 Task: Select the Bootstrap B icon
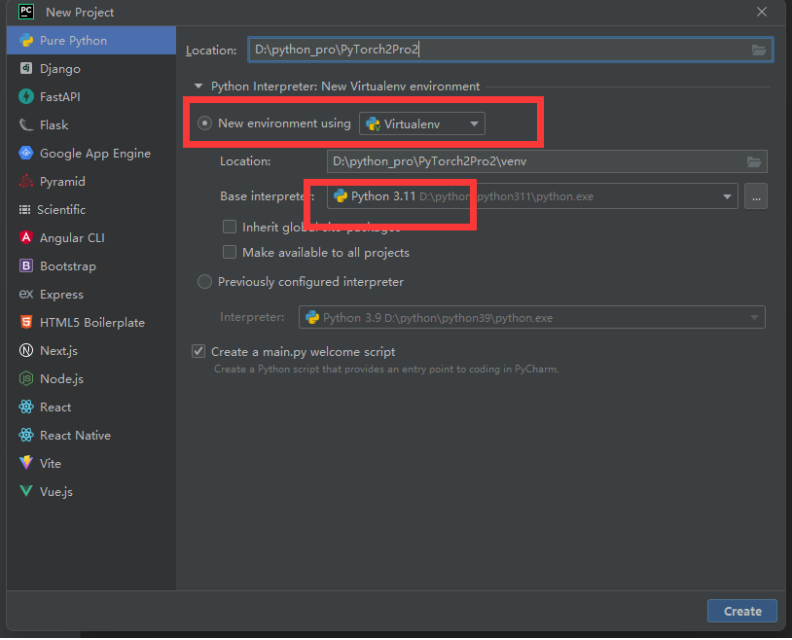[x=26, y=266]
